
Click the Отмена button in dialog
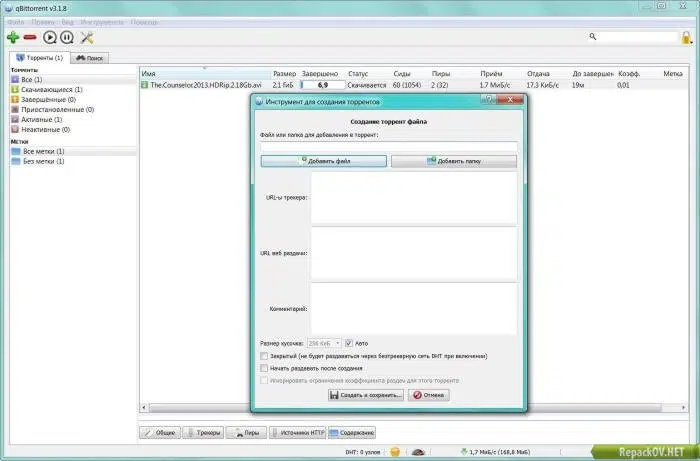coord(429,395)
